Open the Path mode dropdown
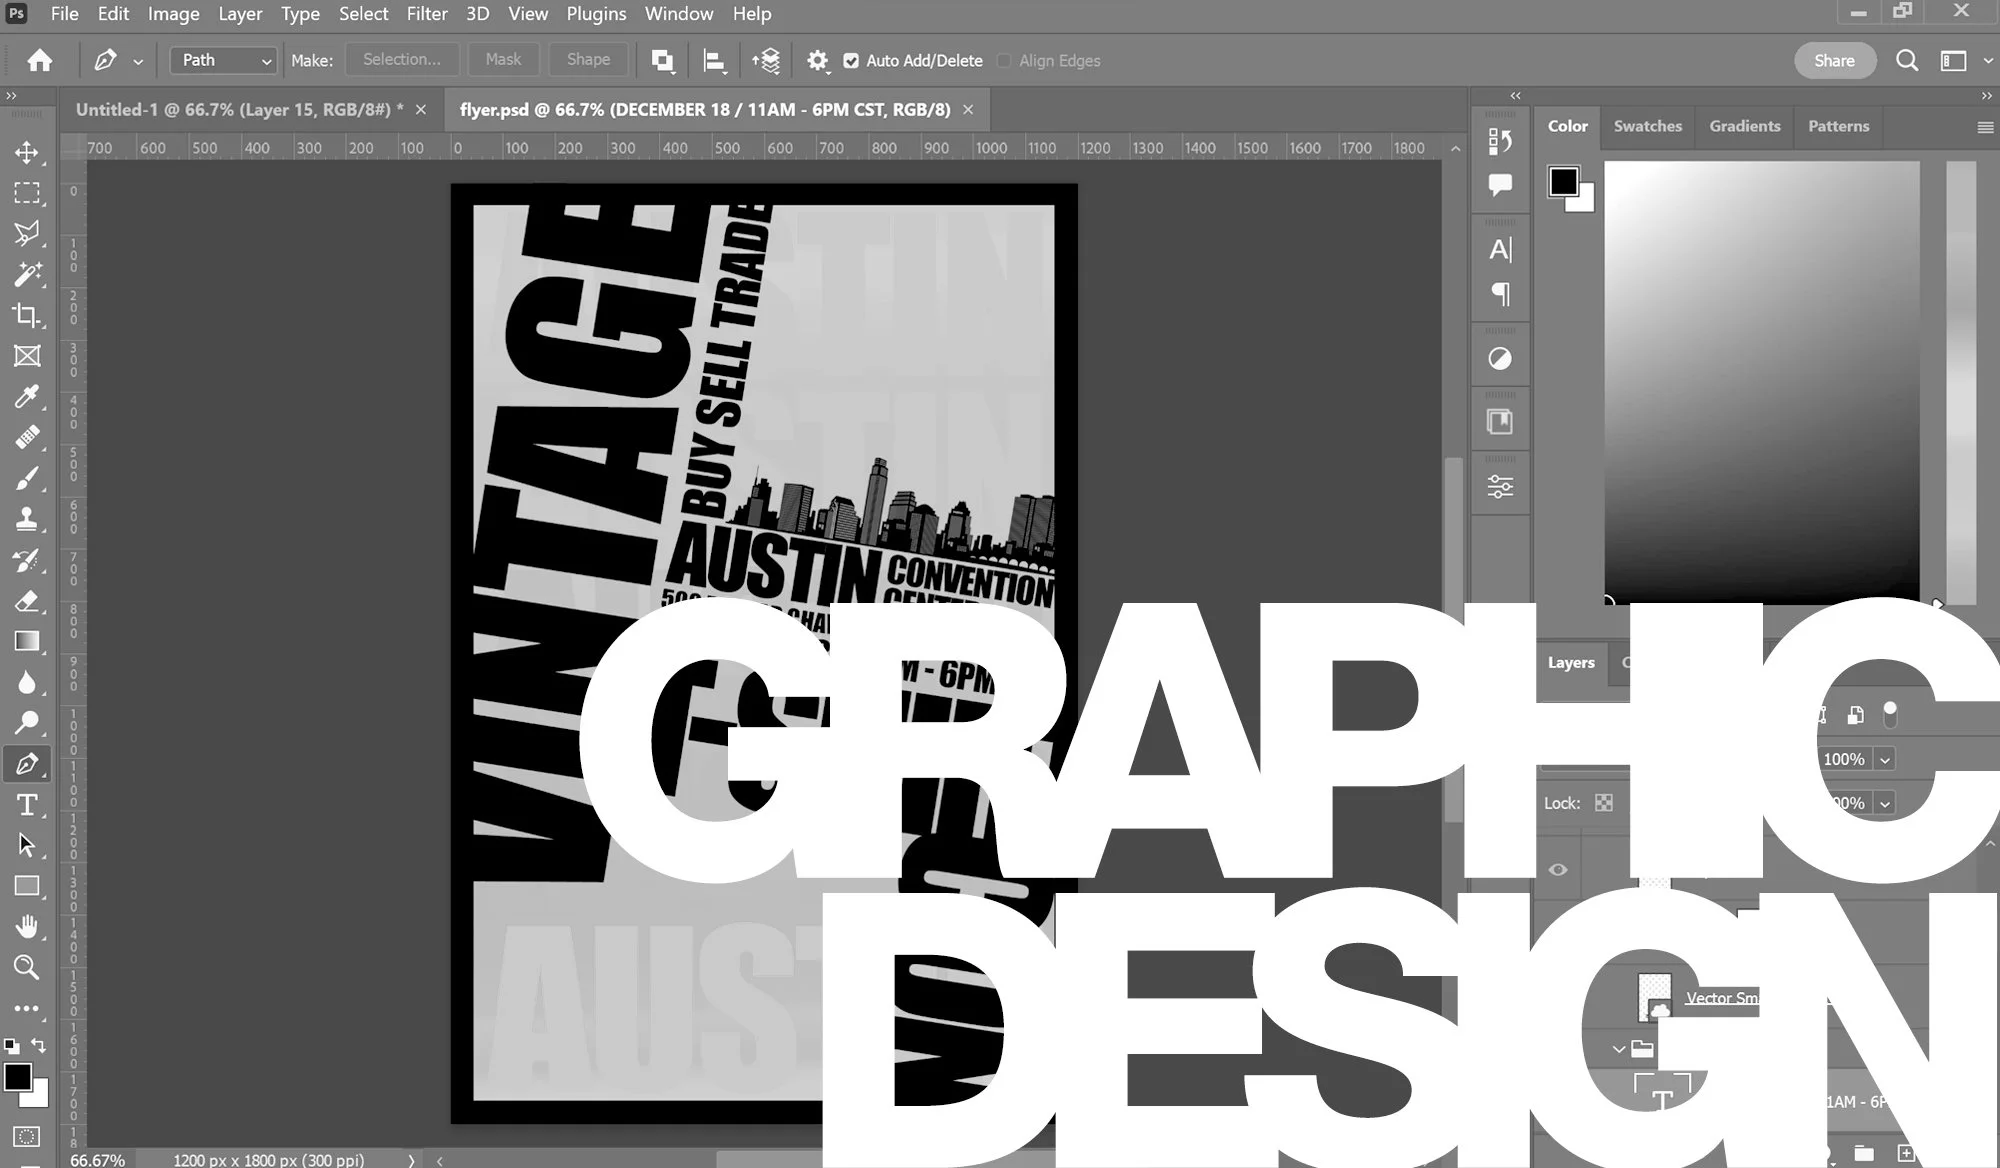The image size is (2000, 1168). [223, 60]
